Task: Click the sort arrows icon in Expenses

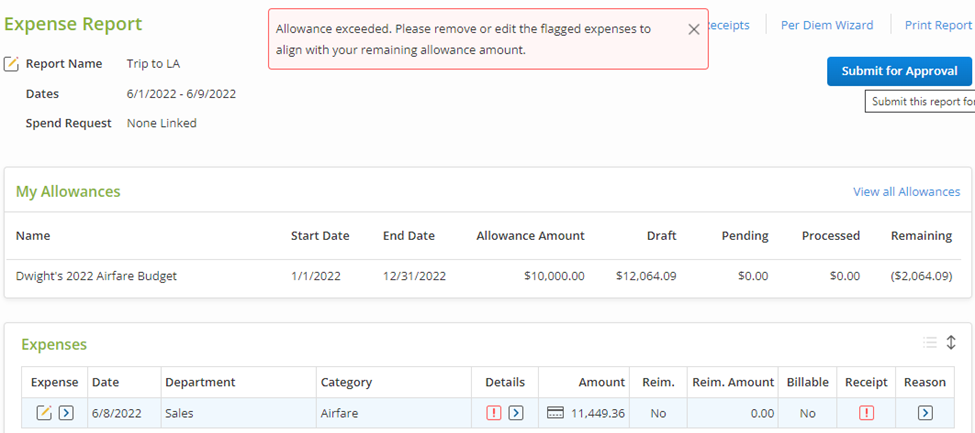Action: (x=951, y=343)
